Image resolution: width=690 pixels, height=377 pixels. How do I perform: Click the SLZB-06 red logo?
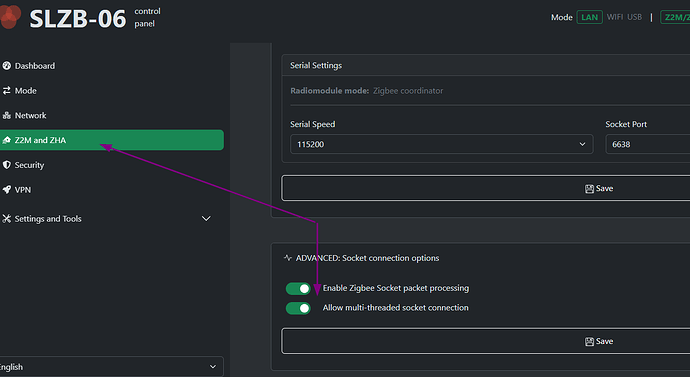coord(10,17)
